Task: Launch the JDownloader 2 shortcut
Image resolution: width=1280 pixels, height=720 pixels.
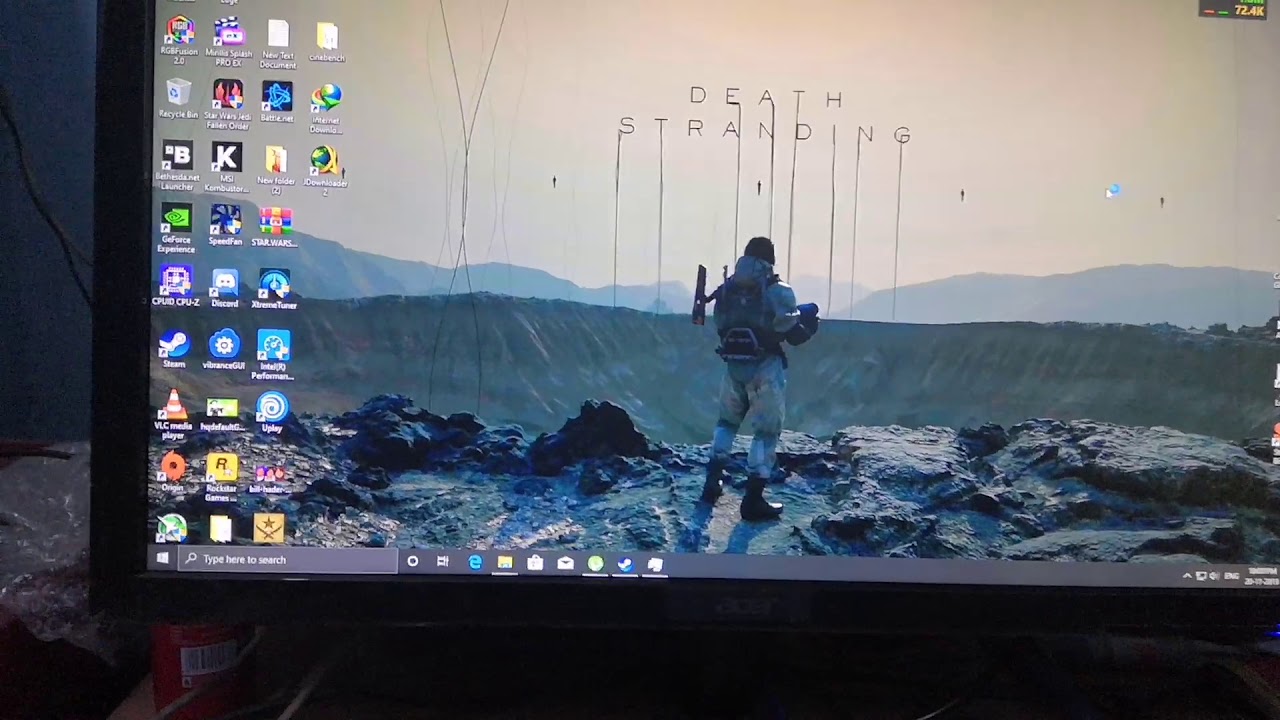Action: point(325,170)
